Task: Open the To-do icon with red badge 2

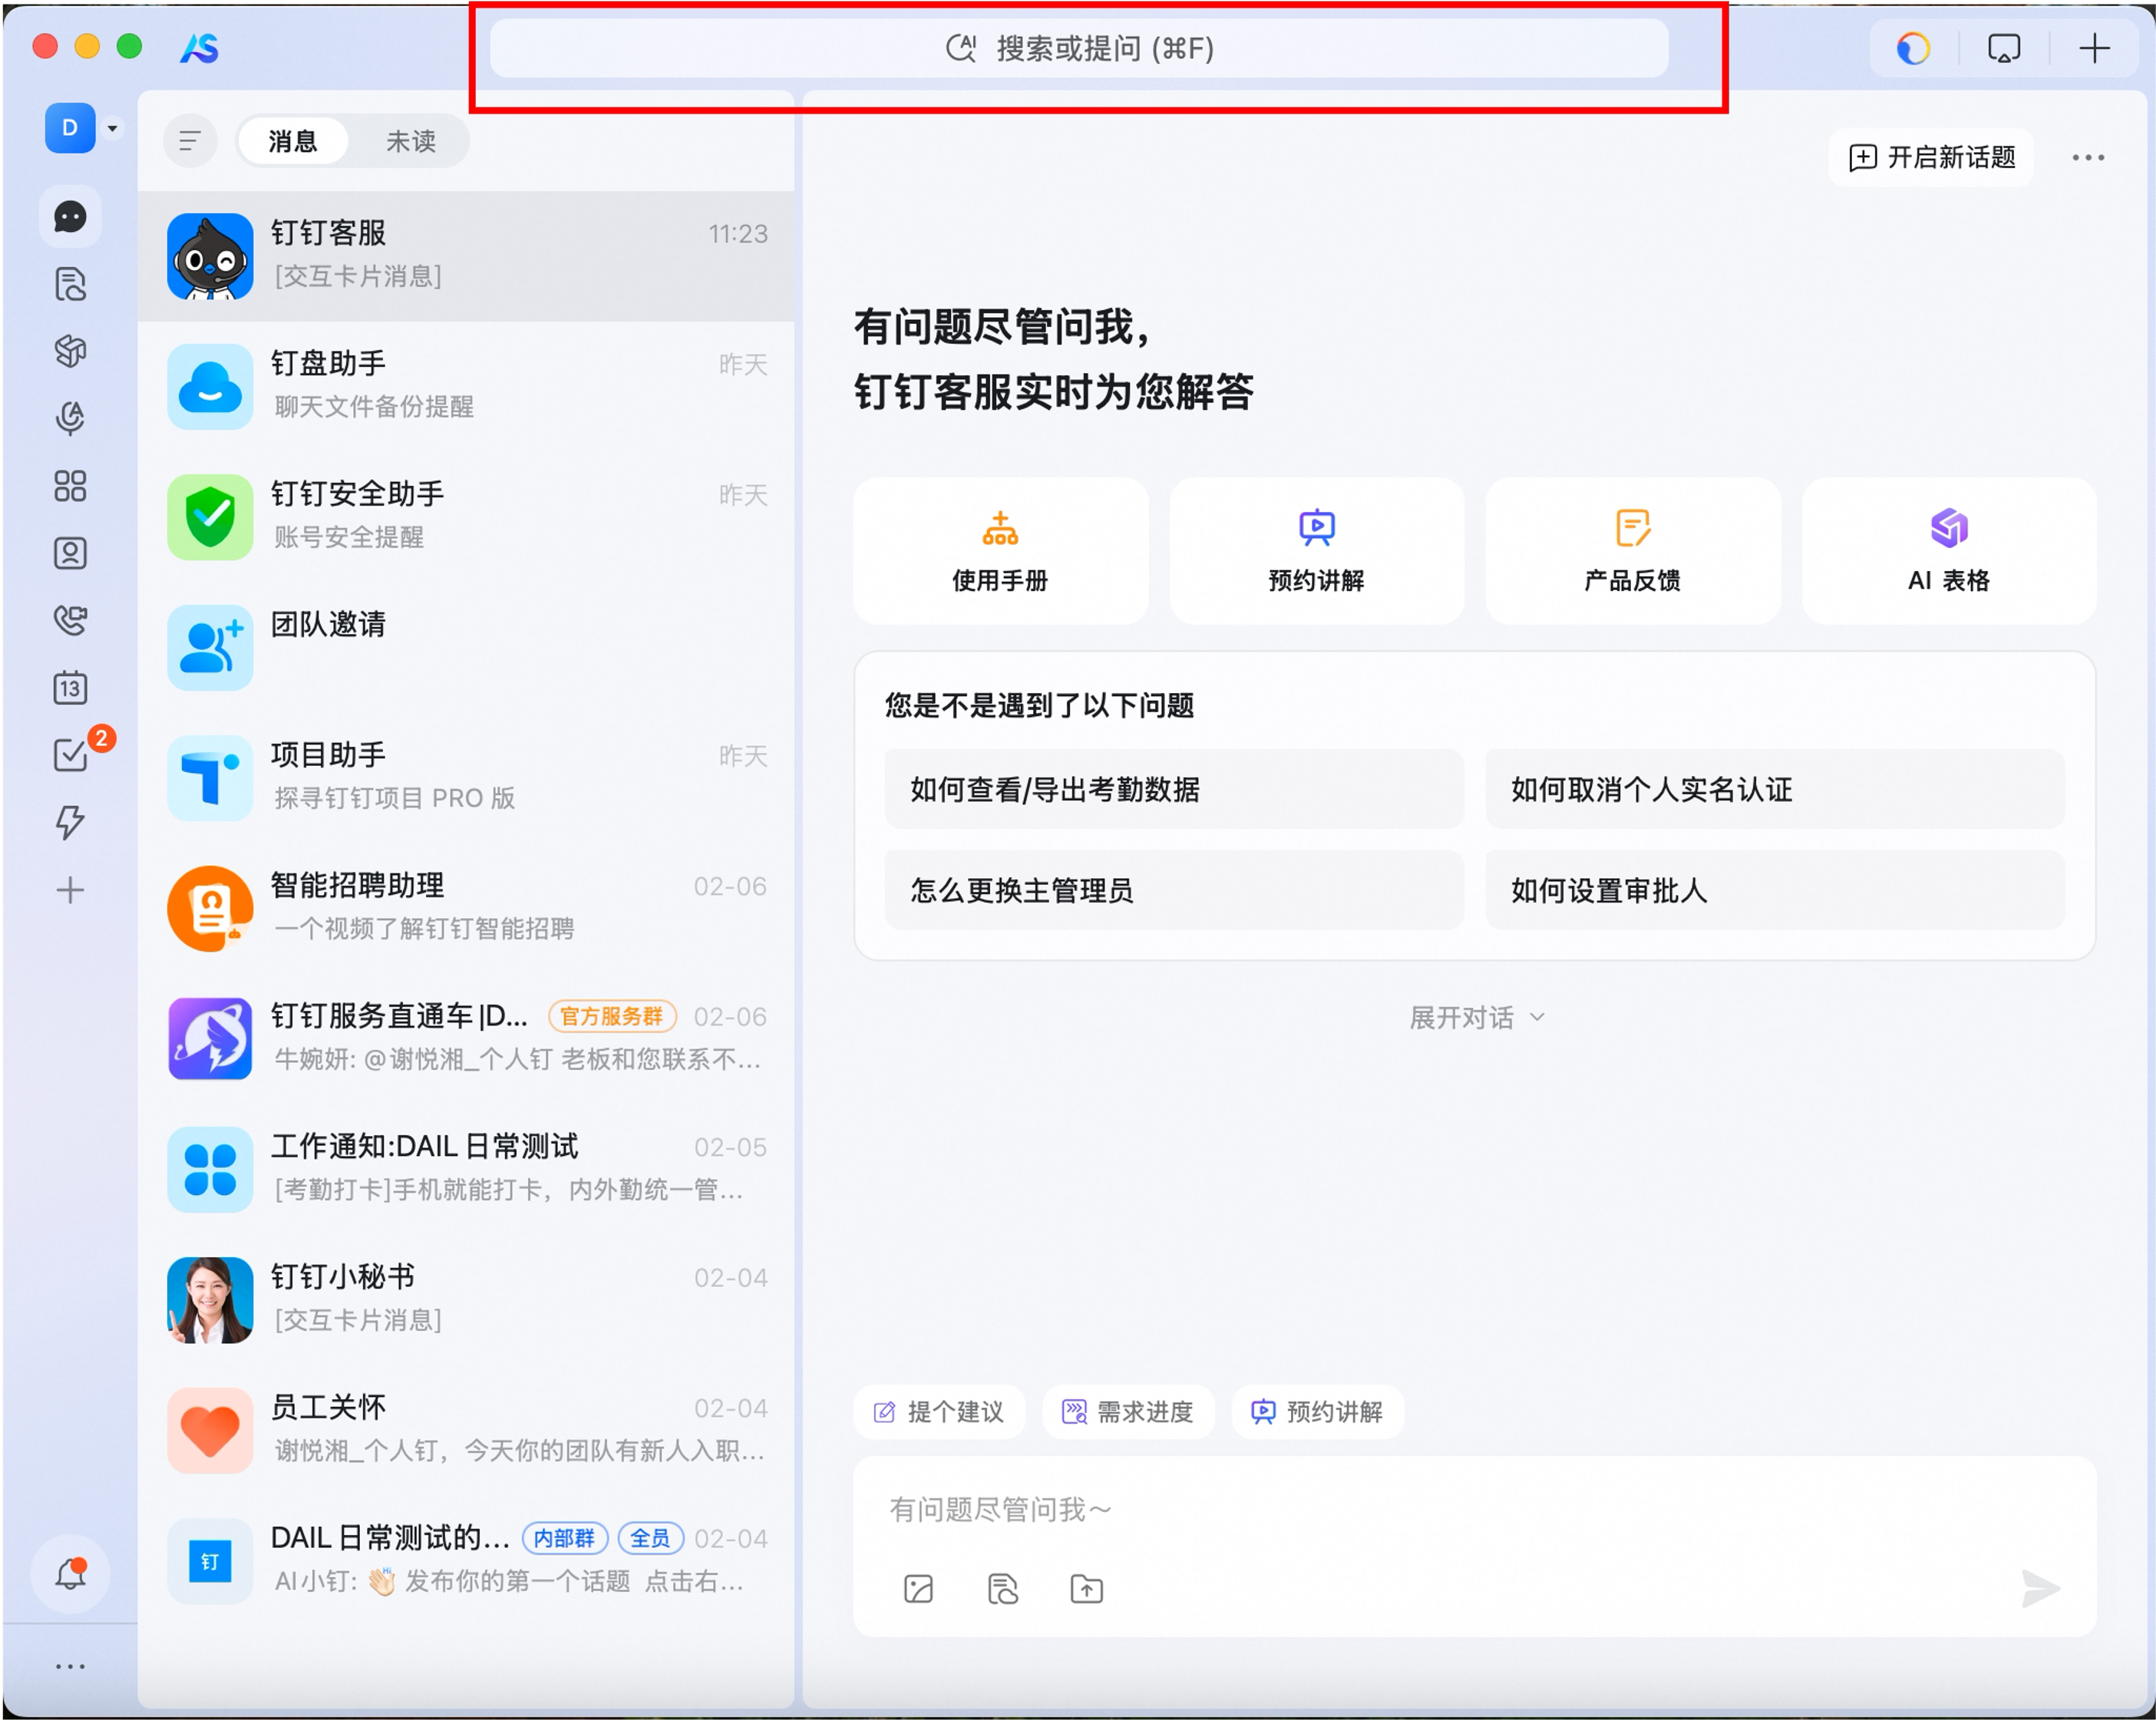Action: 70,755
